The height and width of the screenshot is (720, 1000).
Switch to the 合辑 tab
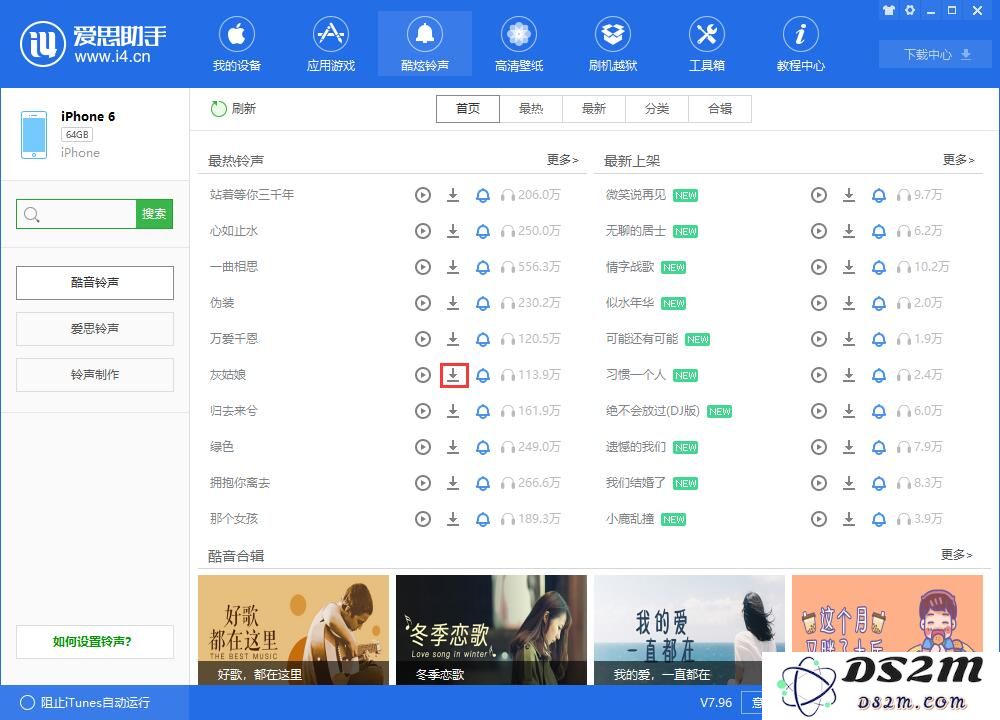[x=720, y=109]
